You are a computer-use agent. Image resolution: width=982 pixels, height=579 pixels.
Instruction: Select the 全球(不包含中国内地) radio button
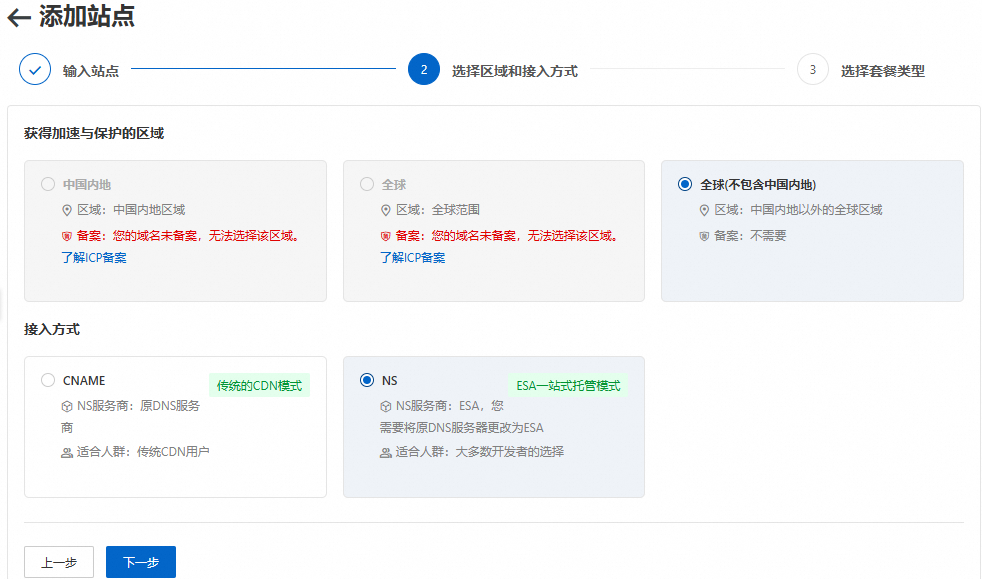point(685,184)
